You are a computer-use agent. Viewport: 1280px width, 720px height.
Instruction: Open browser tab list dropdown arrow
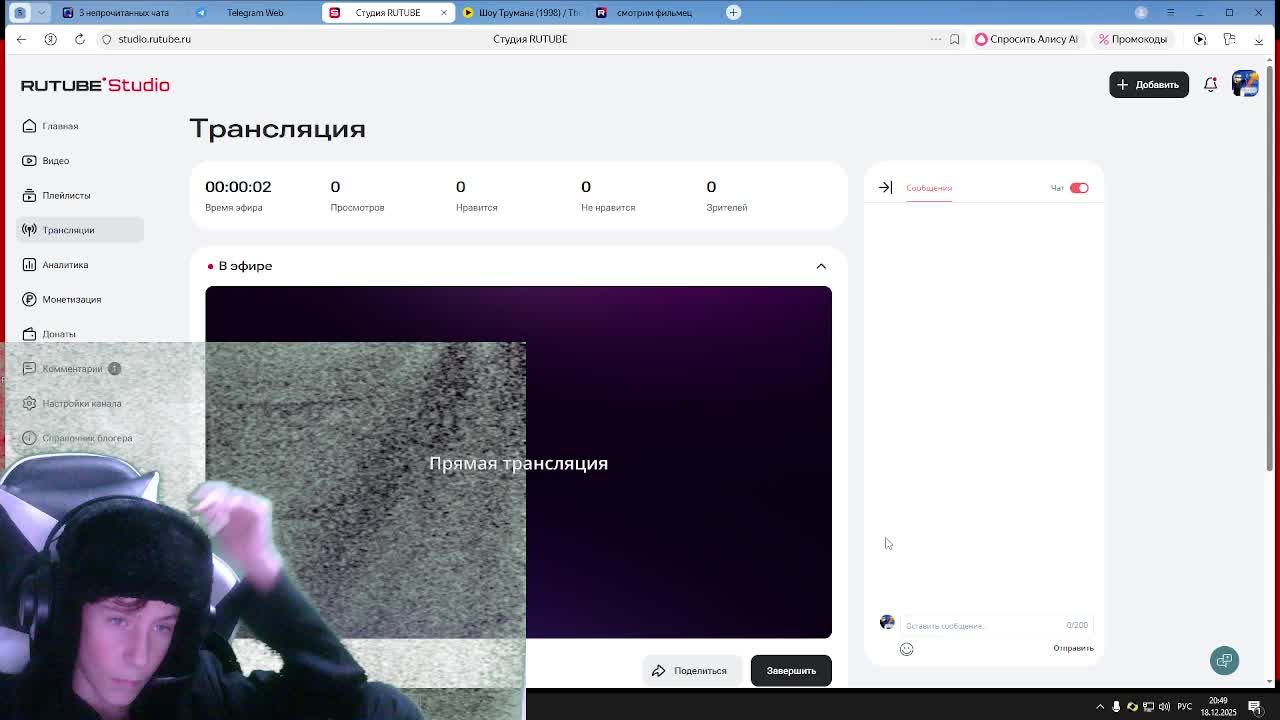point(41,12)
